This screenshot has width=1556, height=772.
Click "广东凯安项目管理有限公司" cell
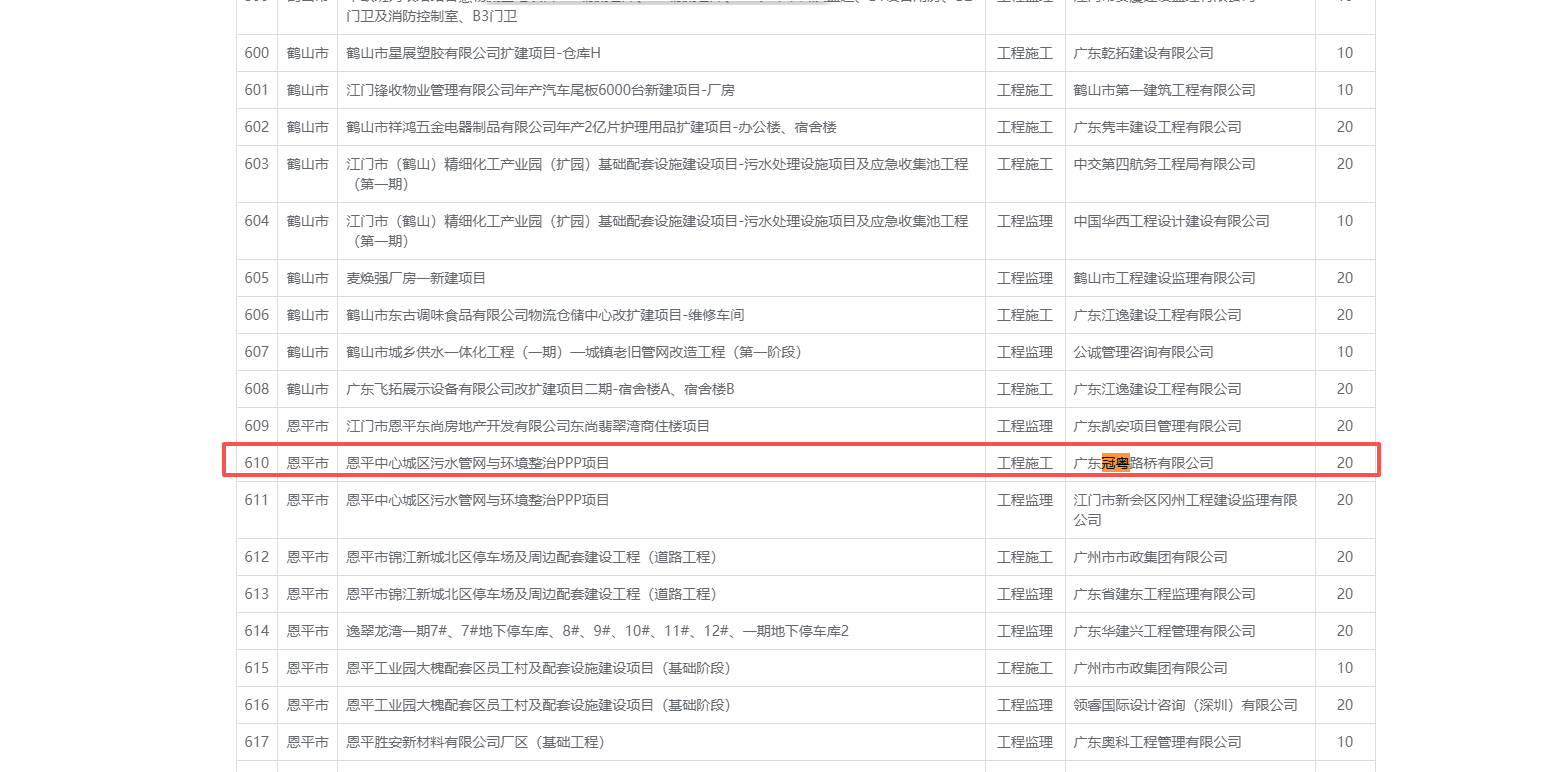click(1157, 426)
